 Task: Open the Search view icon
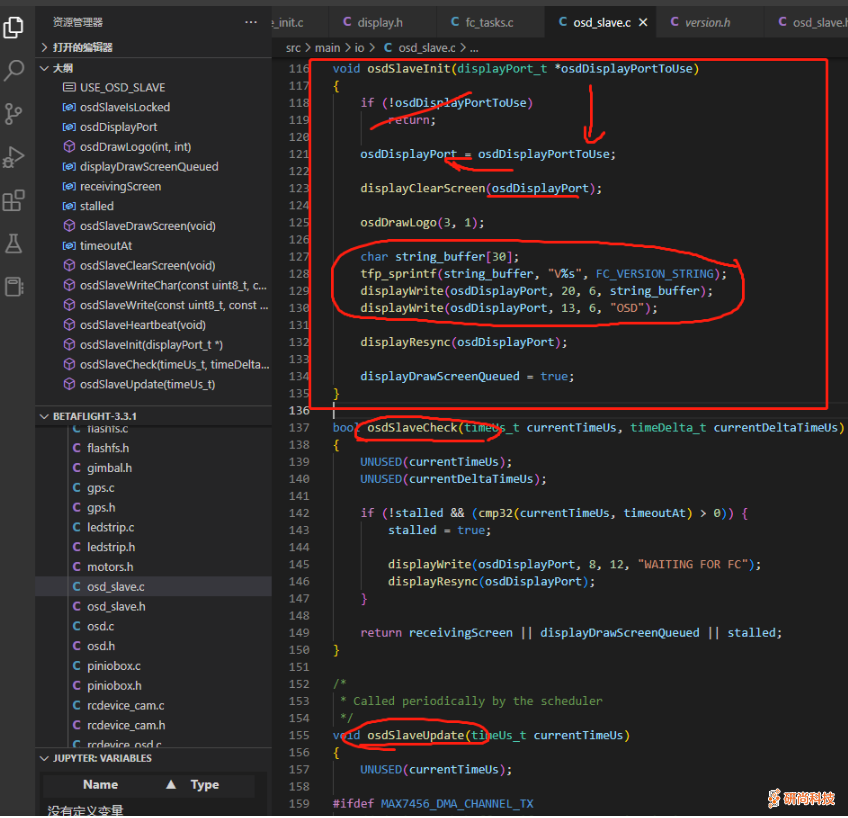pyautogui.click(x=14, y=70)
